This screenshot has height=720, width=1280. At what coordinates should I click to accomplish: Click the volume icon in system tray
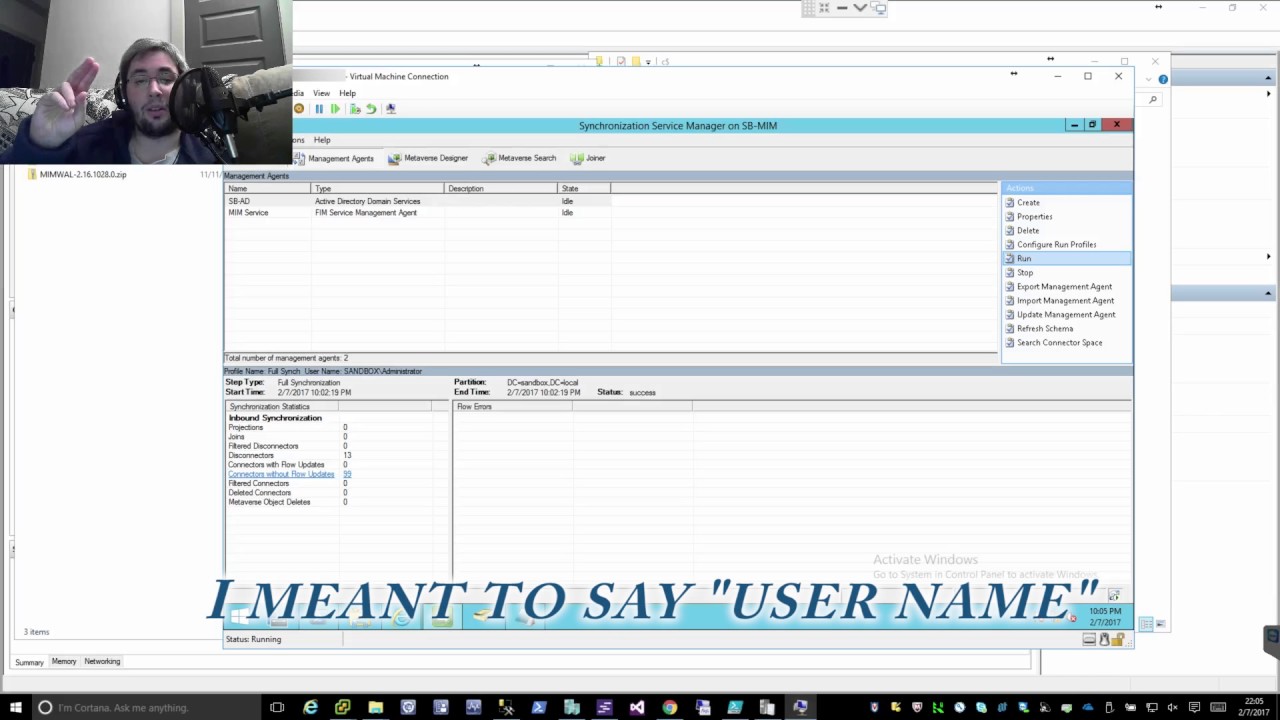click(1173, 708)
